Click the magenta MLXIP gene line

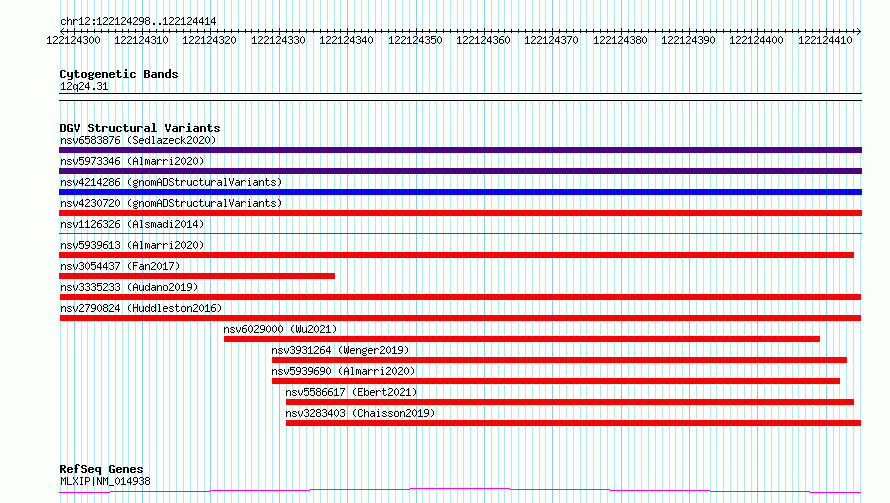pos(460,491)
